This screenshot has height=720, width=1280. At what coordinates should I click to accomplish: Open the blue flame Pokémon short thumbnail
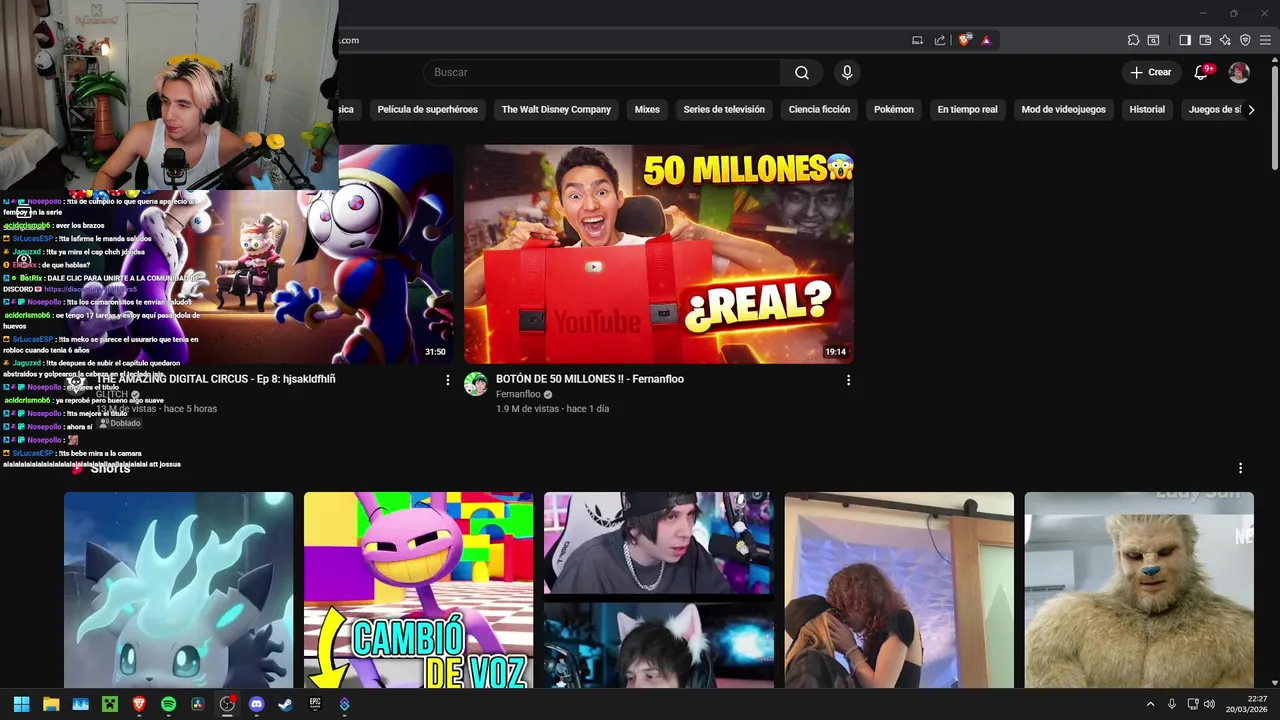(178, 590)
